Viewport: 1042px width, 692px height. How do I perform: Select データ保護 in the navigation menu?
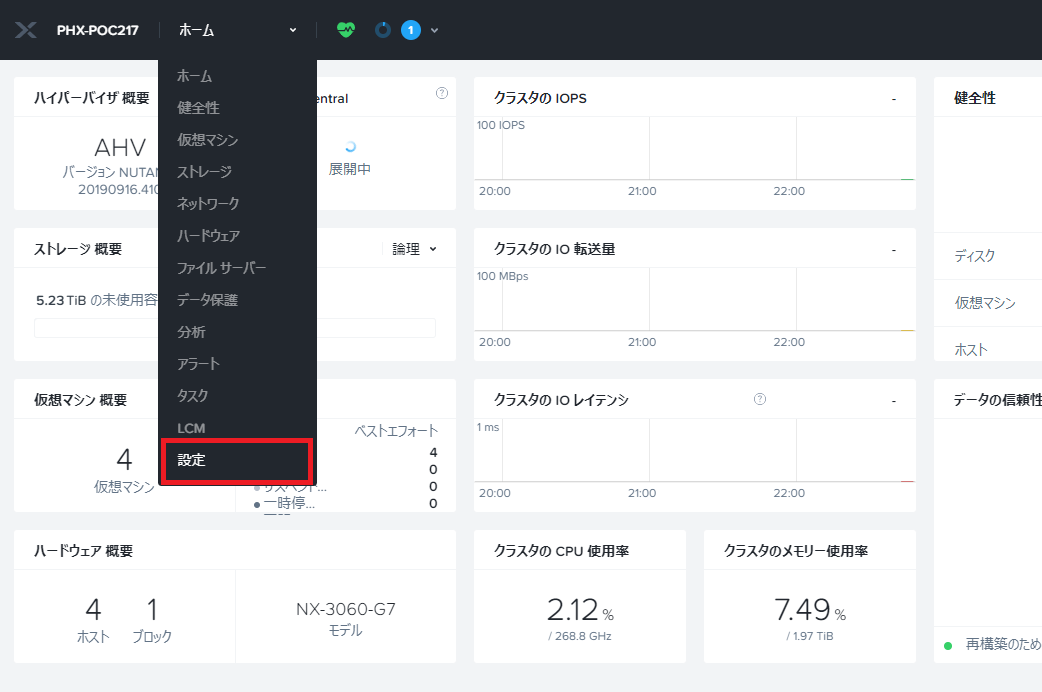[x=207, y=300]
